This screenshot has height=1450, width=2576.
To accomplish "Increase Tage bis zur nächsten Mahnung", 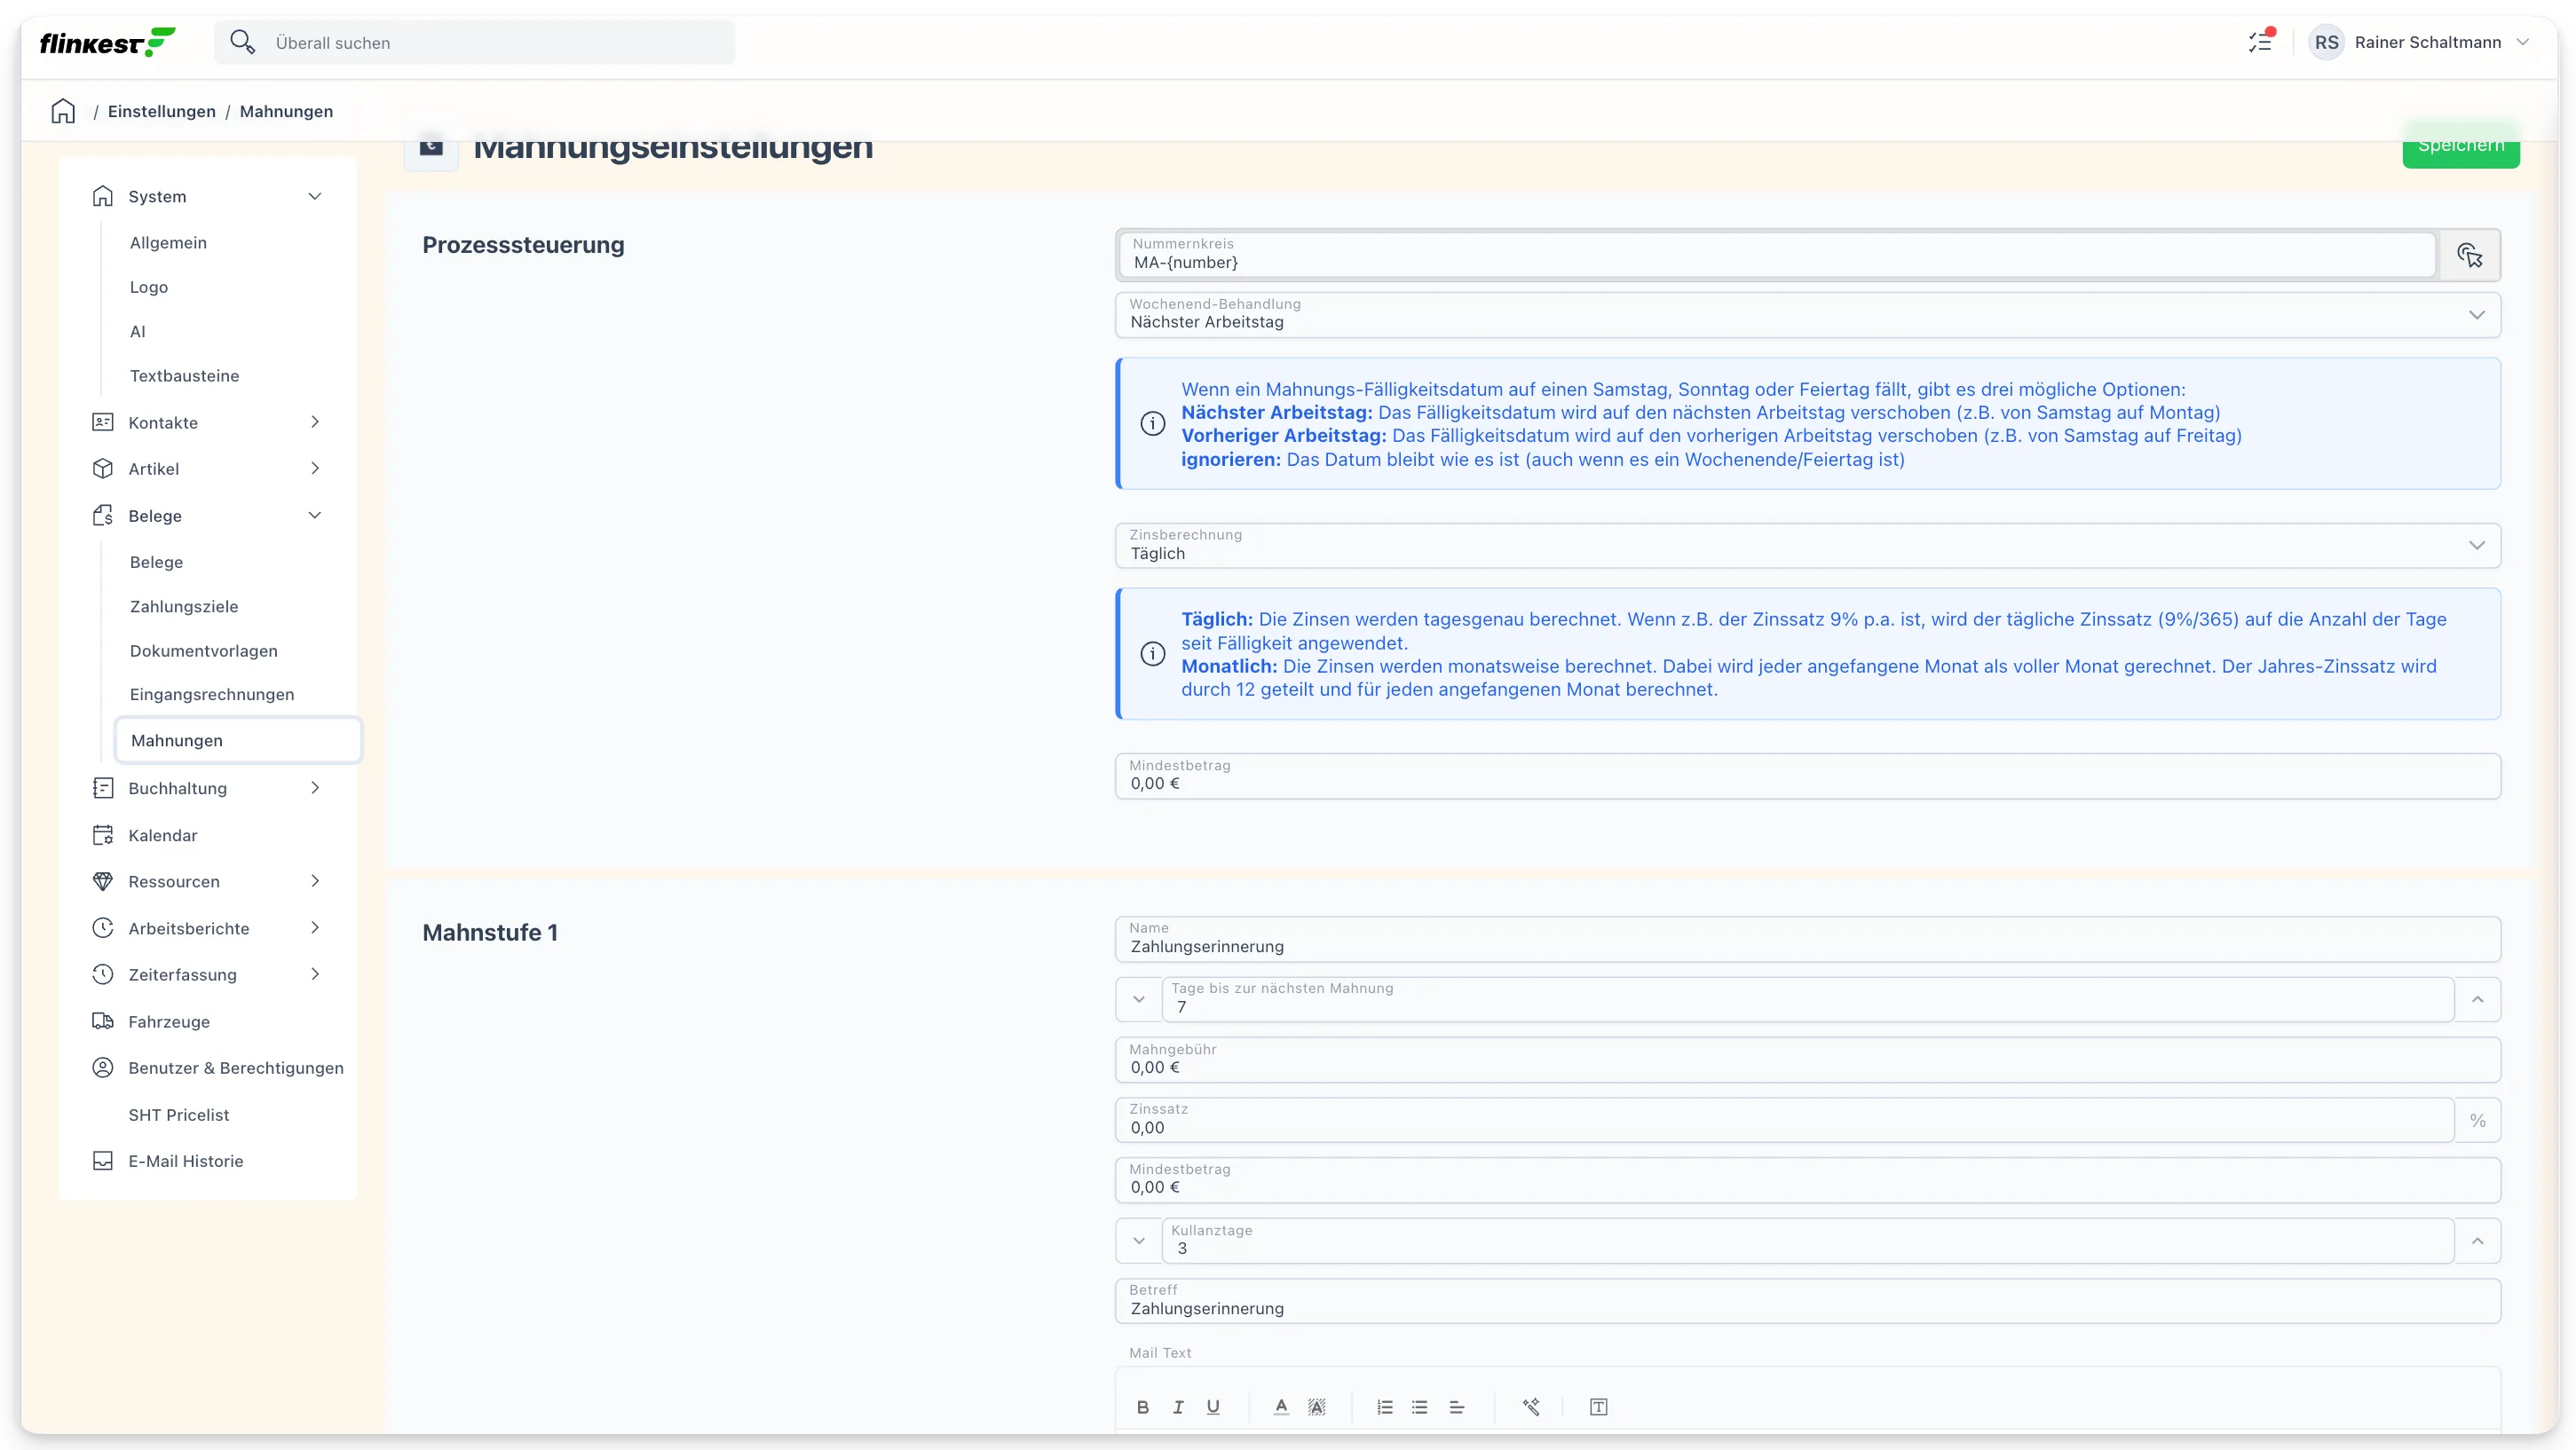I will pyautogui.click(x=2477, y=999).
